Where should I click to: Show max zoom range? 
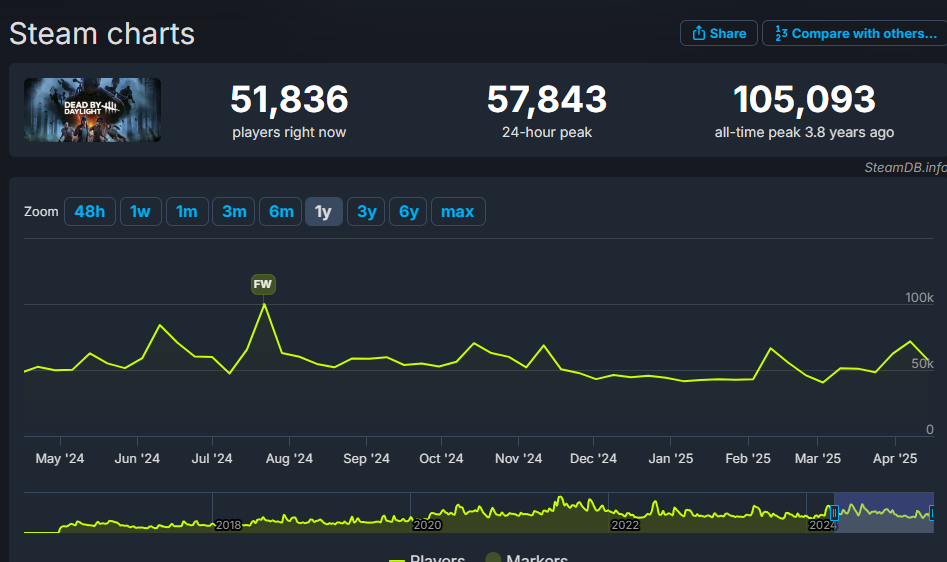click(458, 211)
